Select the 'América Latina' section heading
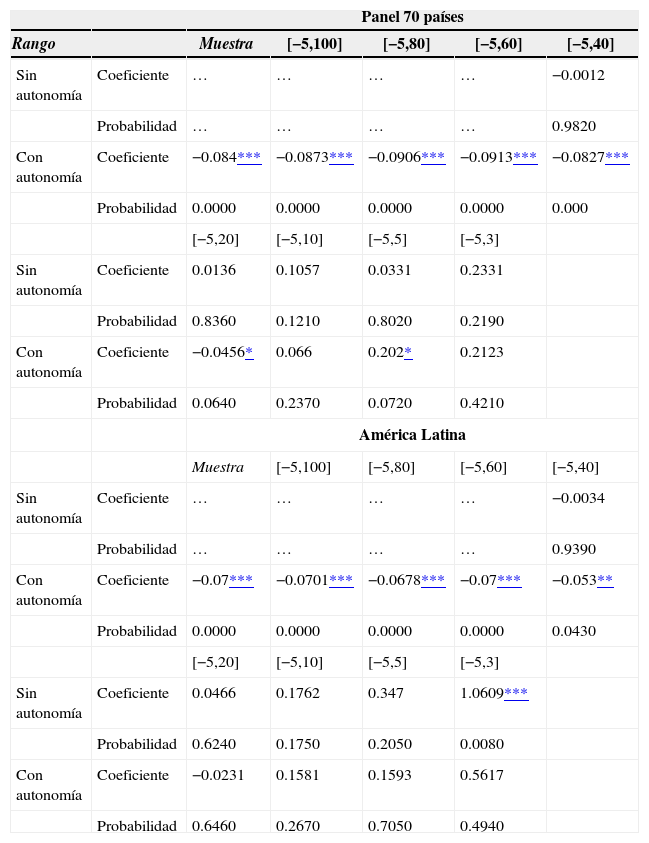 (412, 435)
